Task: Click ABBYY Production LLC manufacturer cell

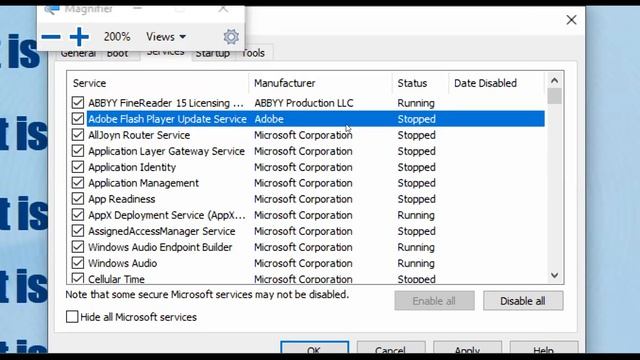Action: click(x=304, y=103)
